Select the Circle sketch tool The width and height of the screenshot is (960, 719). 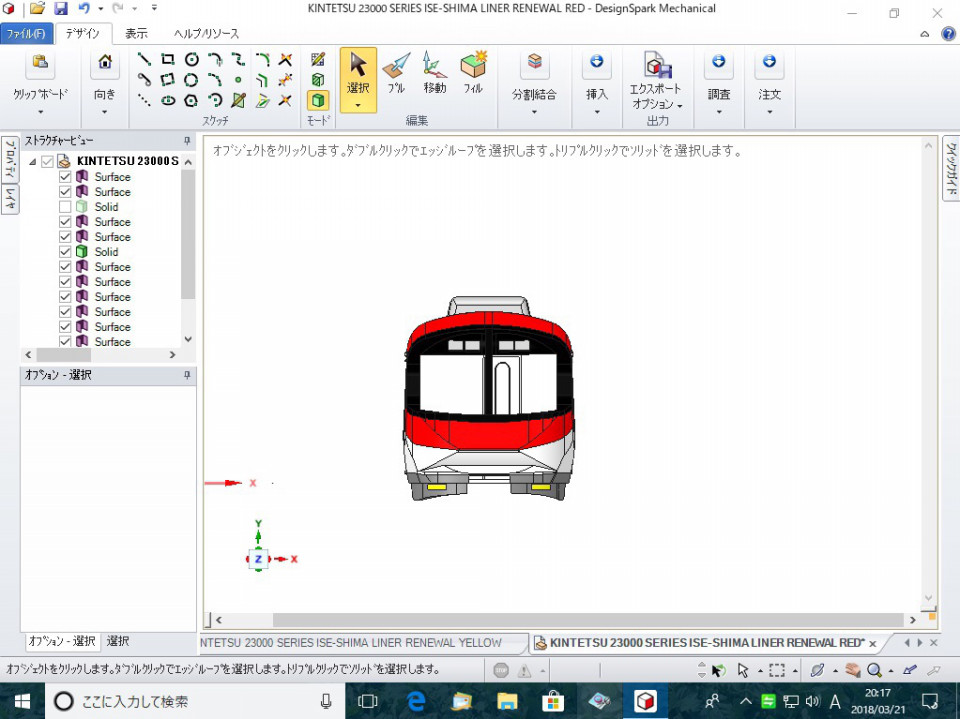[x=192, y=59]
